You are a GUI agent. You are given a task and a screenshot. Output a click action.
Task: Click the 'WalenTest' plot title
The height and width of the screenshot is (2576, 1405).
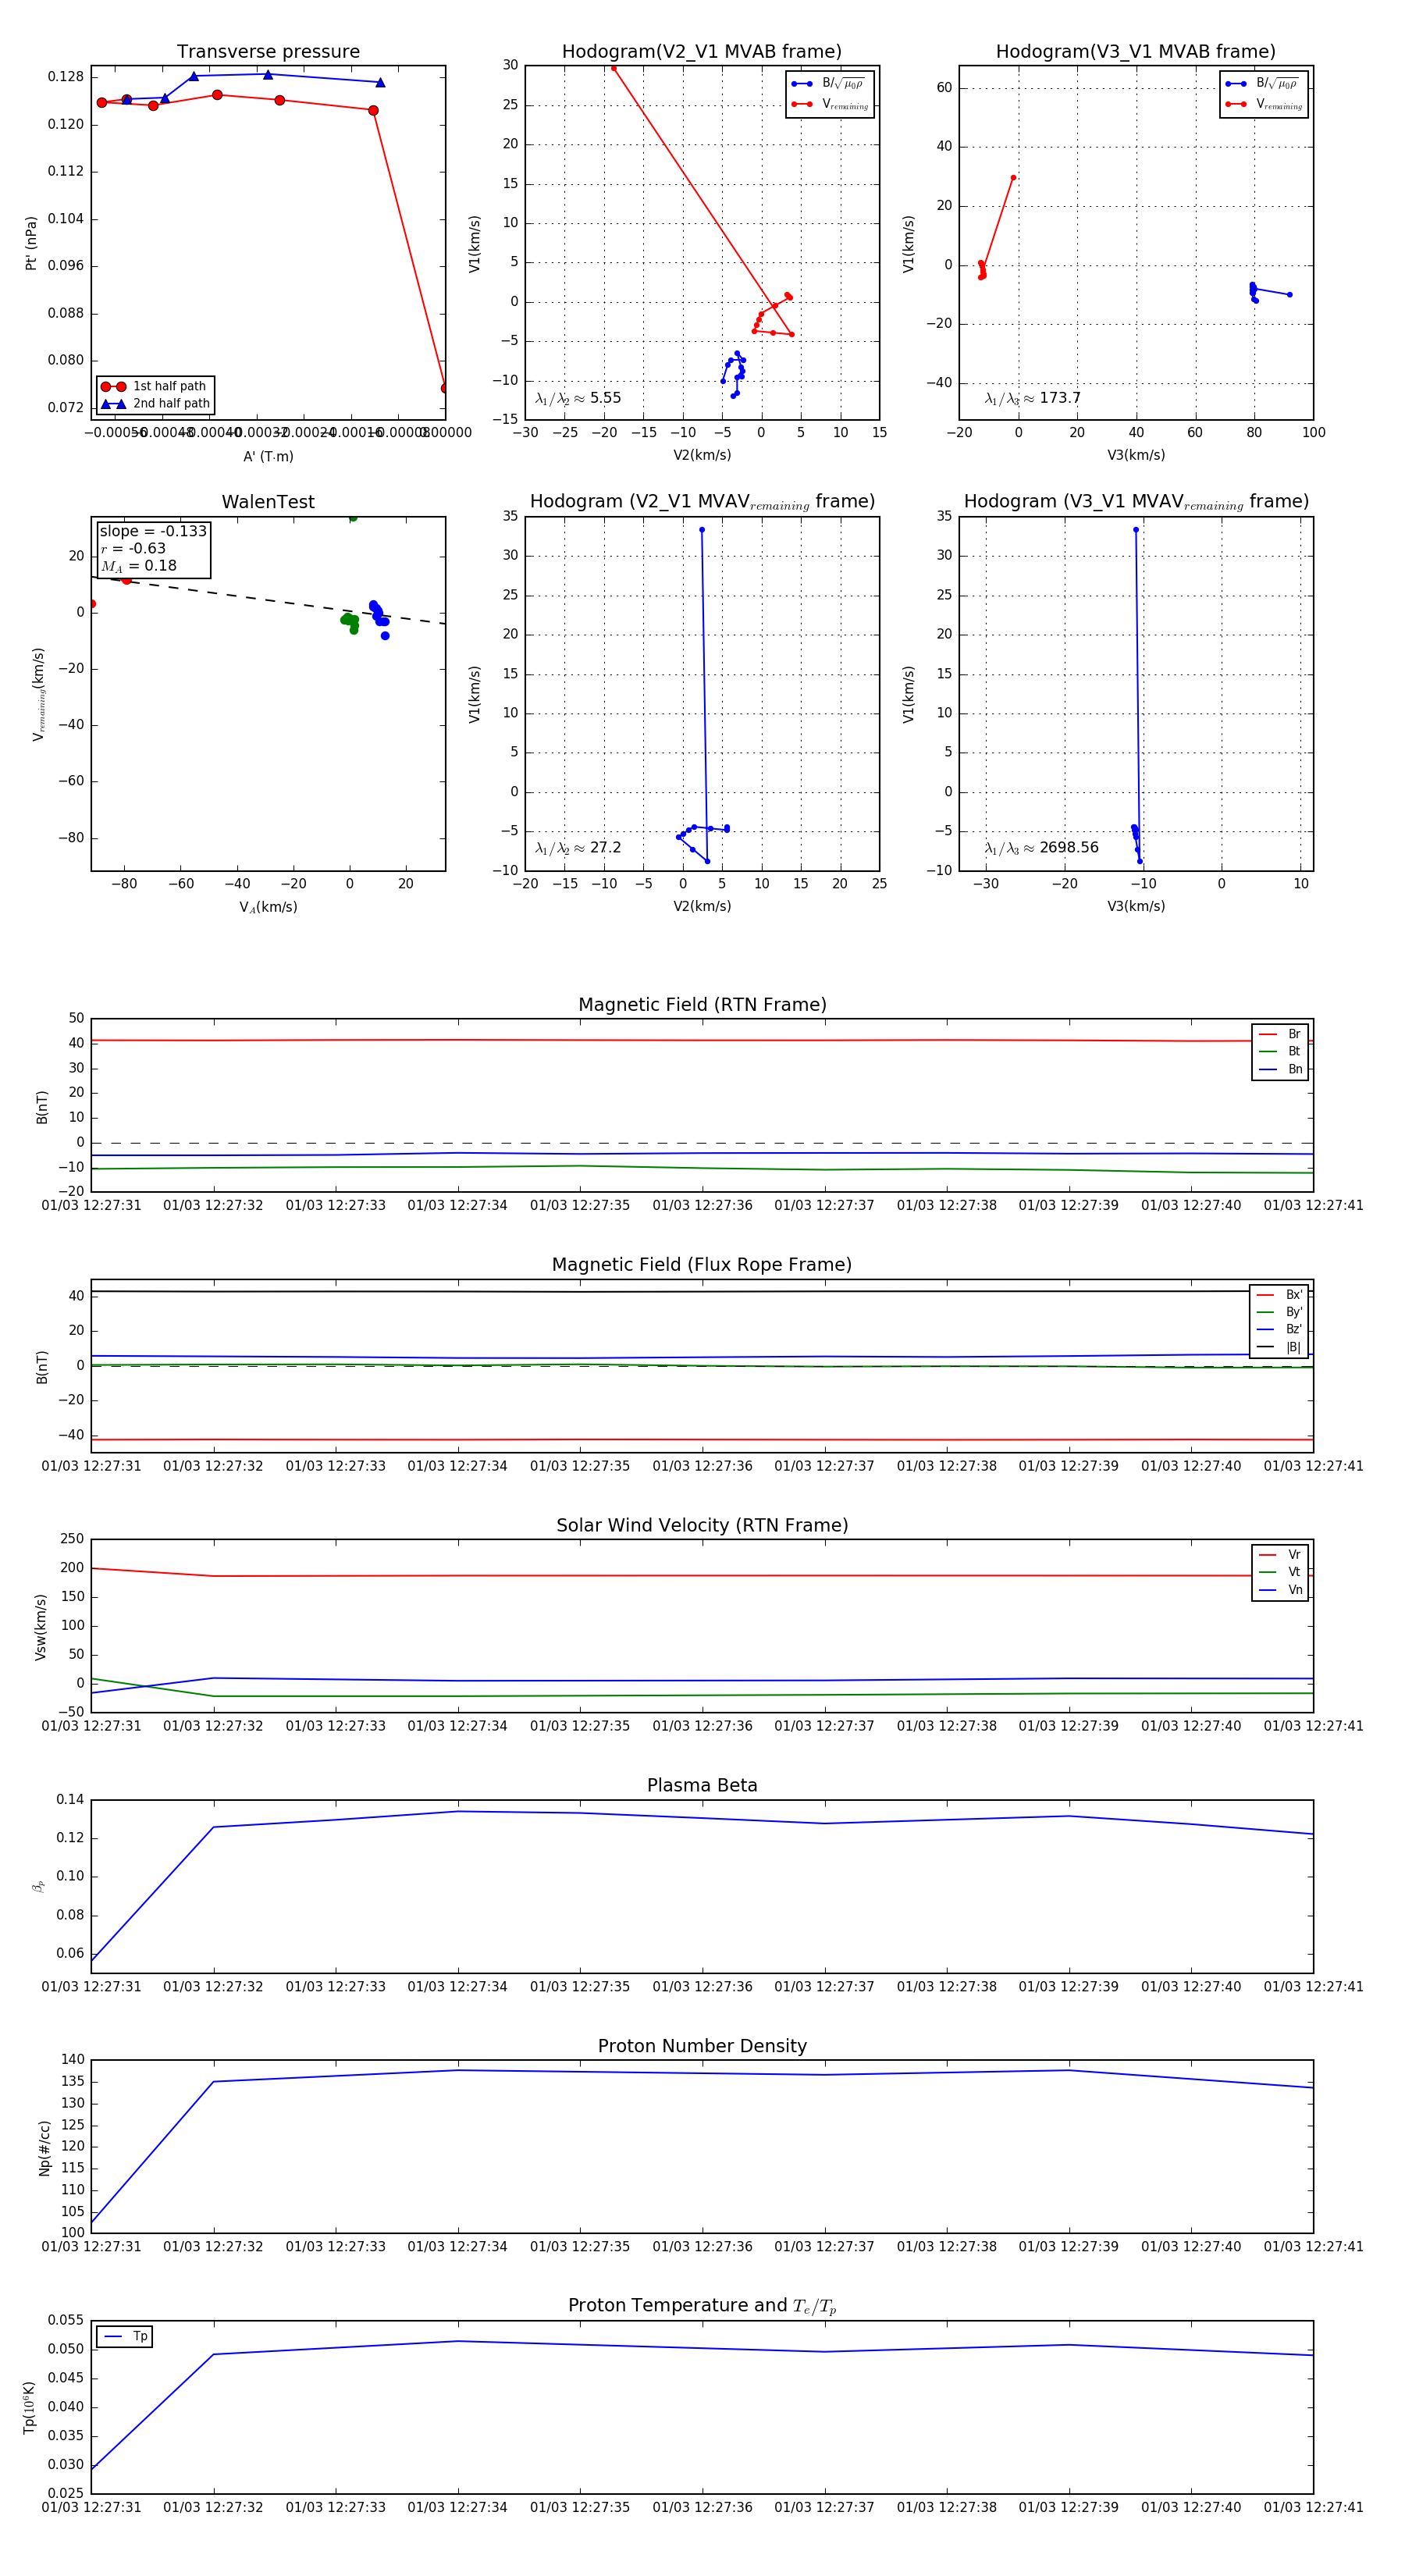pyautogui.click(x=268, y=502)
